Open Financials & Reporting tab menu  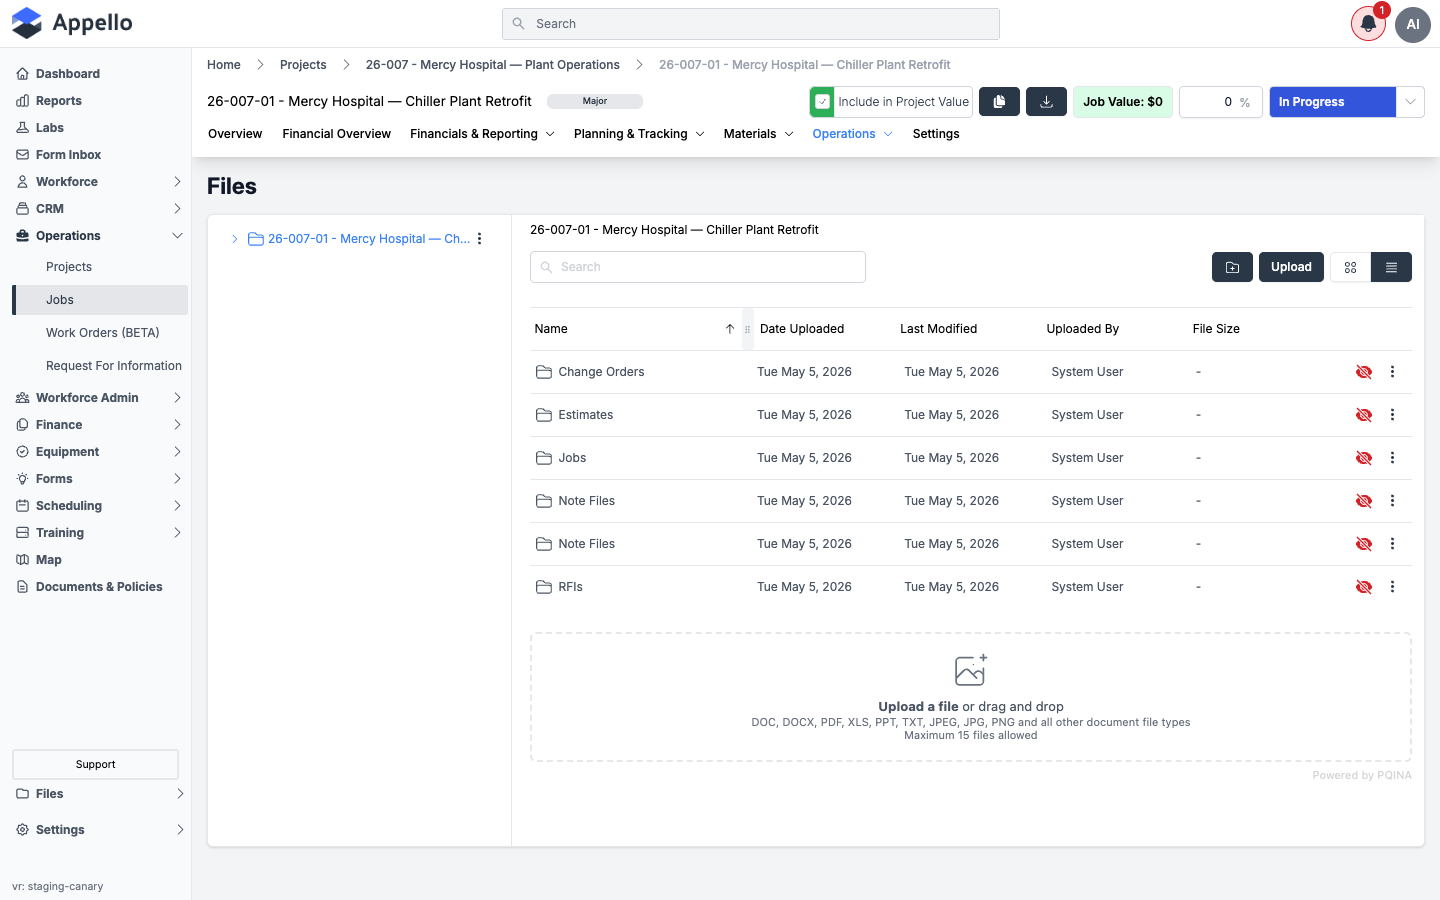[x=482, y=134]
